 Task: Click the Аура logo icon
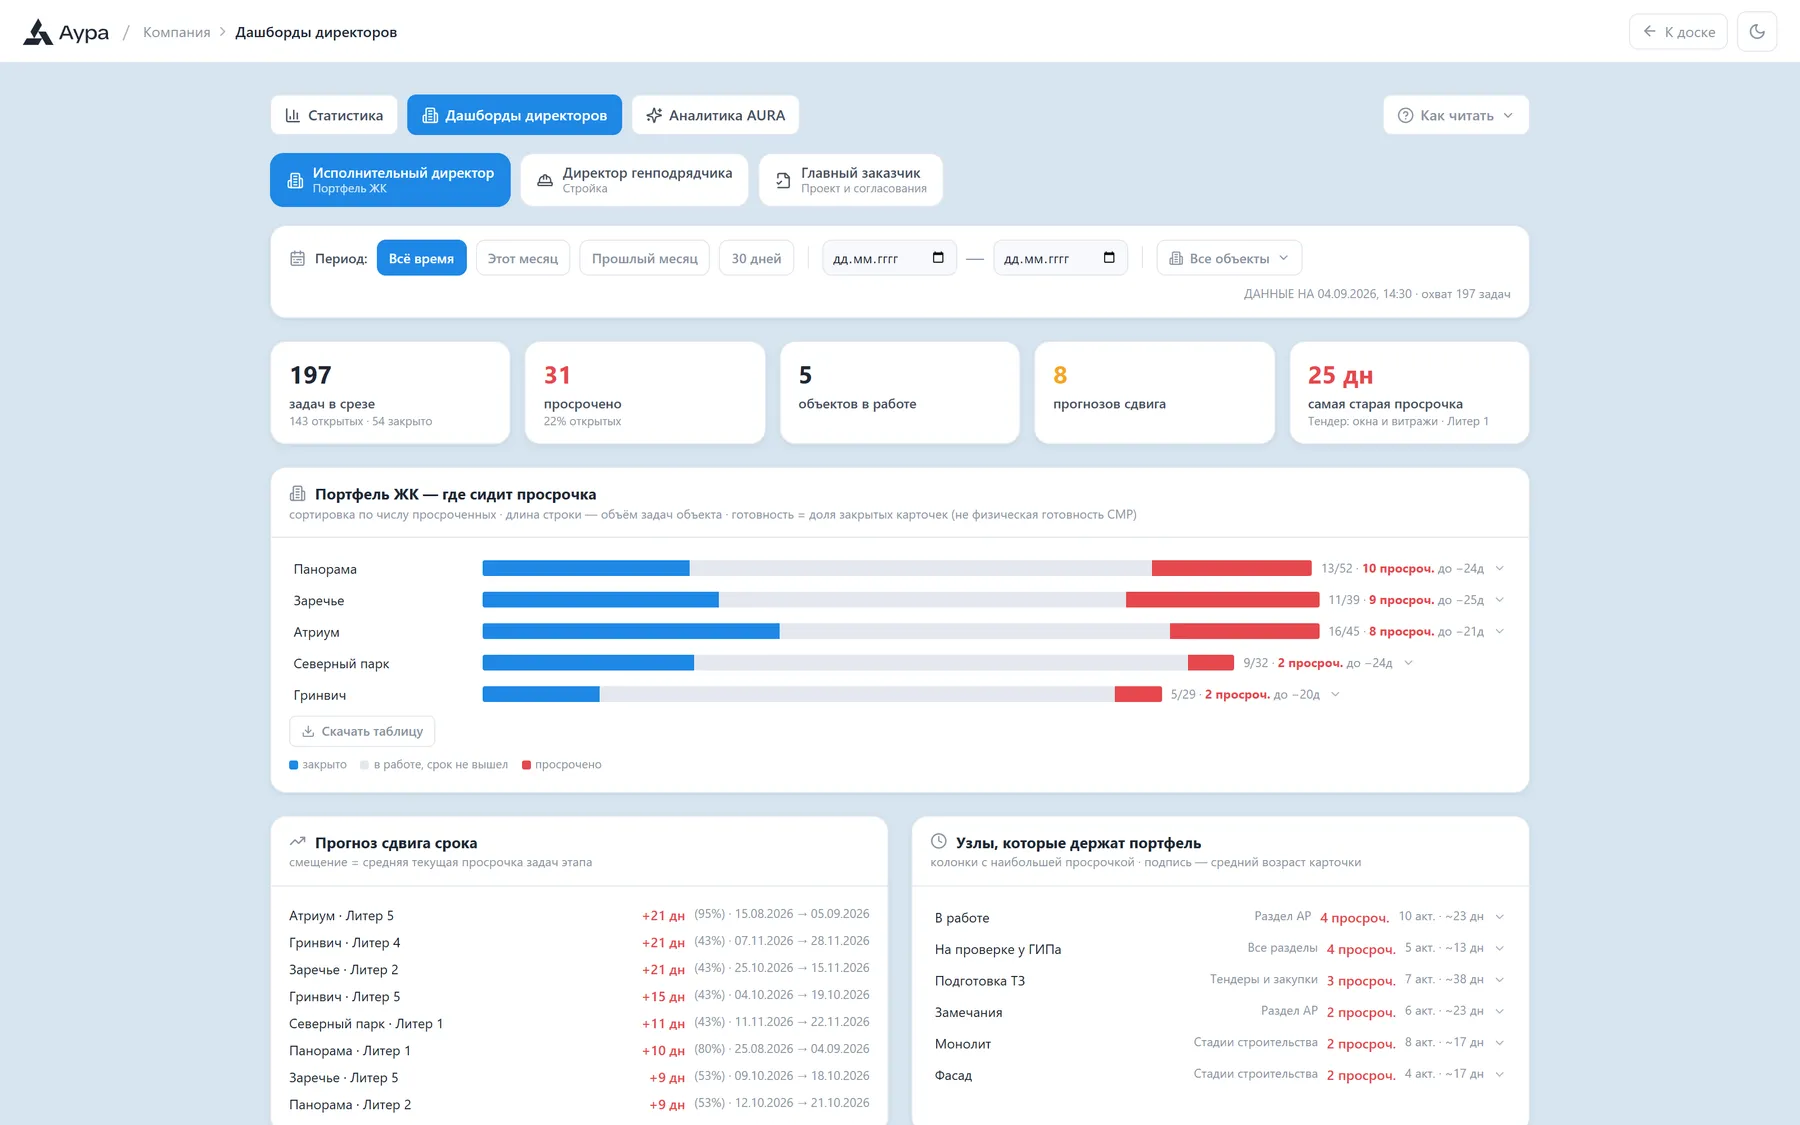tap(38, 32)
